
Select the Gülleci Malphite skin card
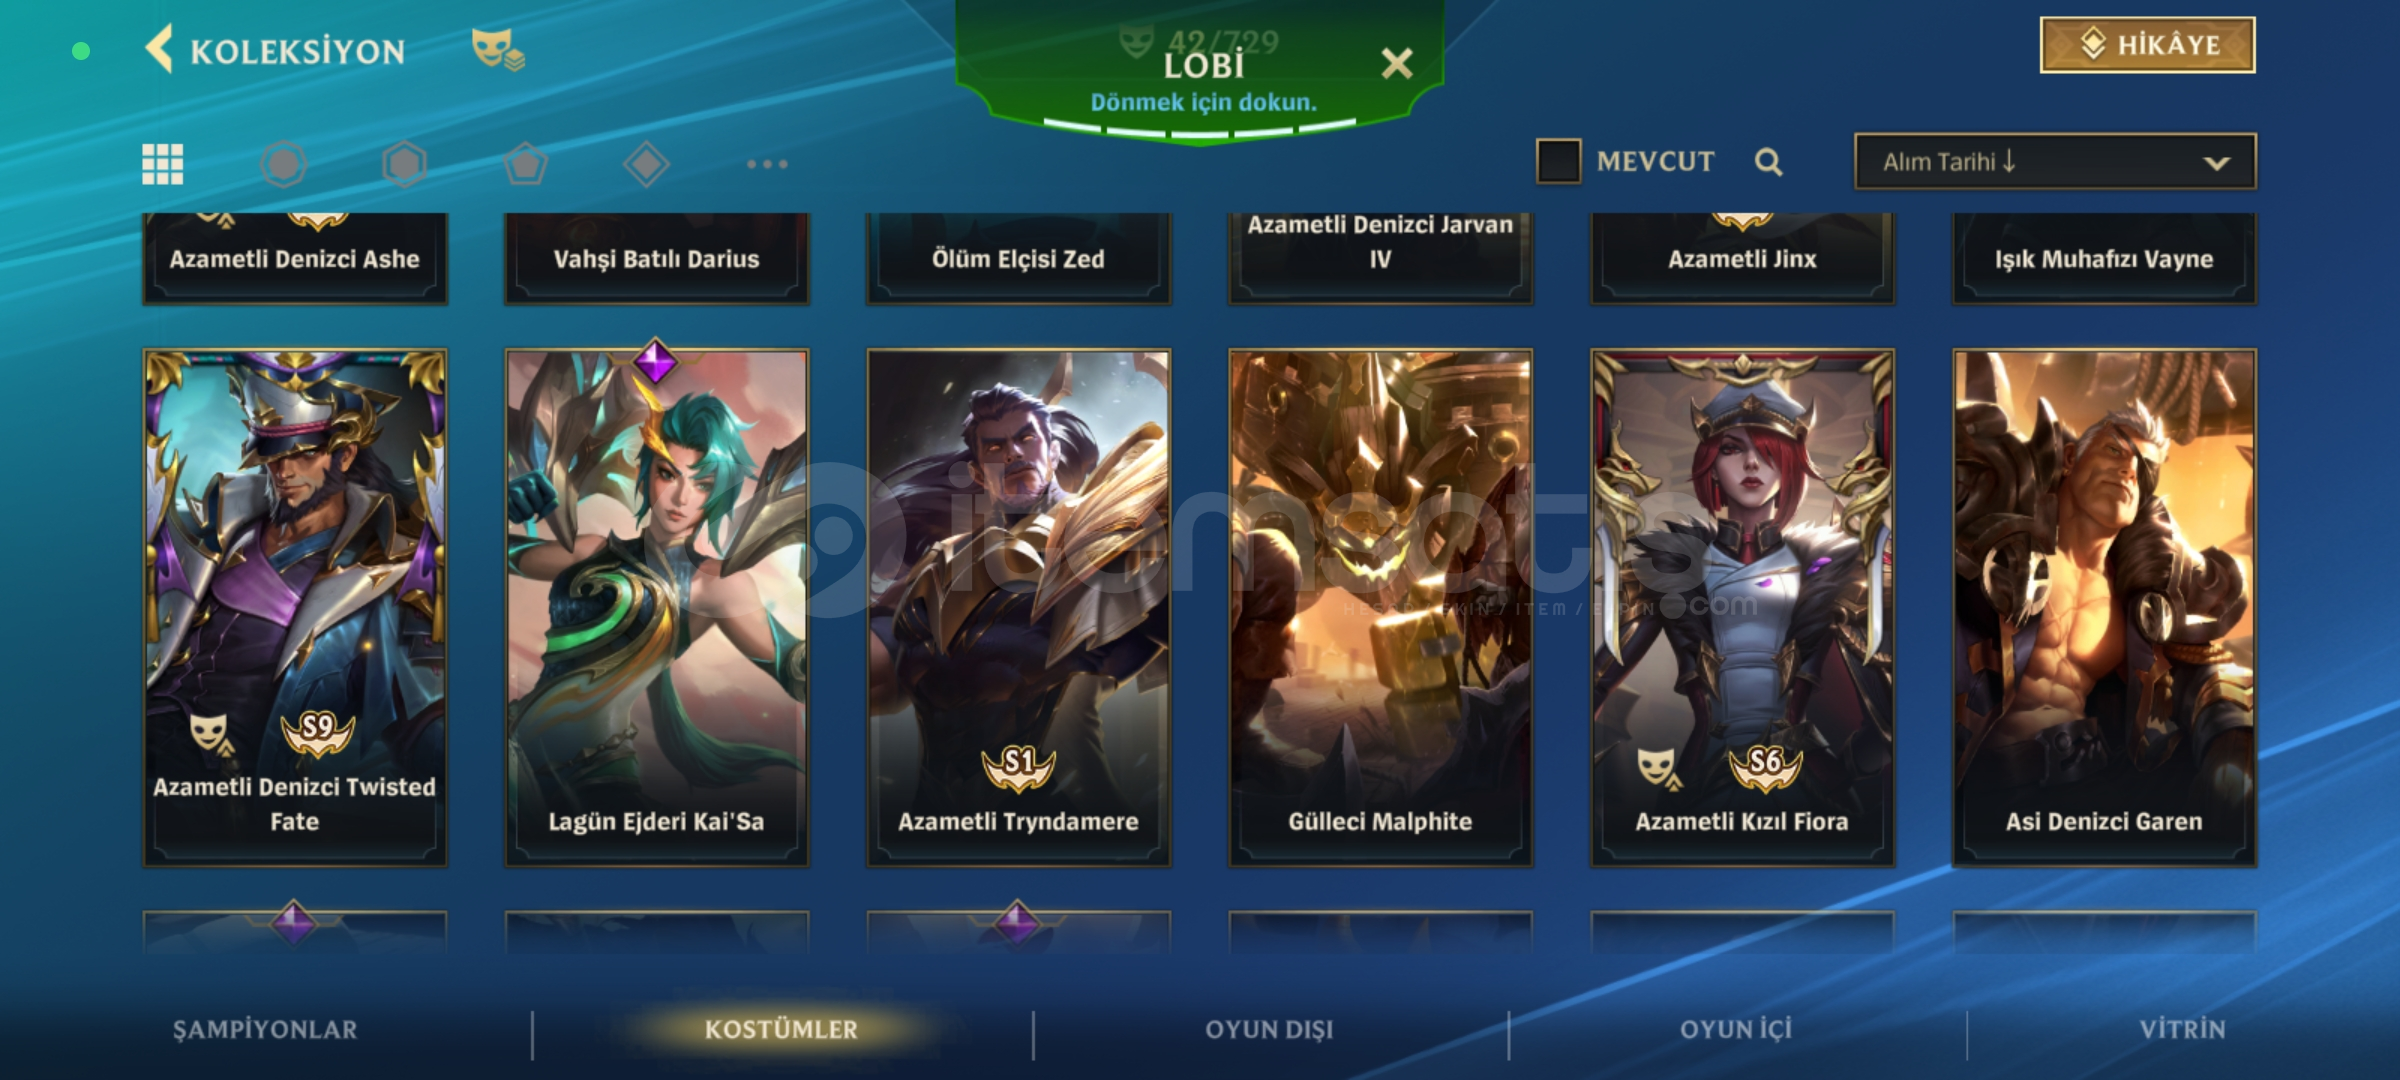[1380, 607]
